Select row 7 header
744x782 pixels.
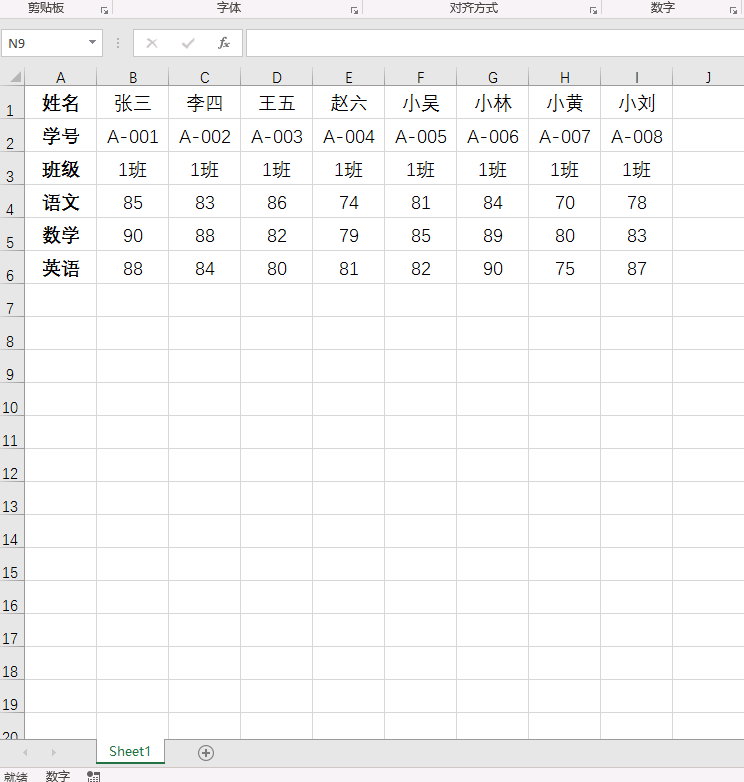[x=12, y=301]
